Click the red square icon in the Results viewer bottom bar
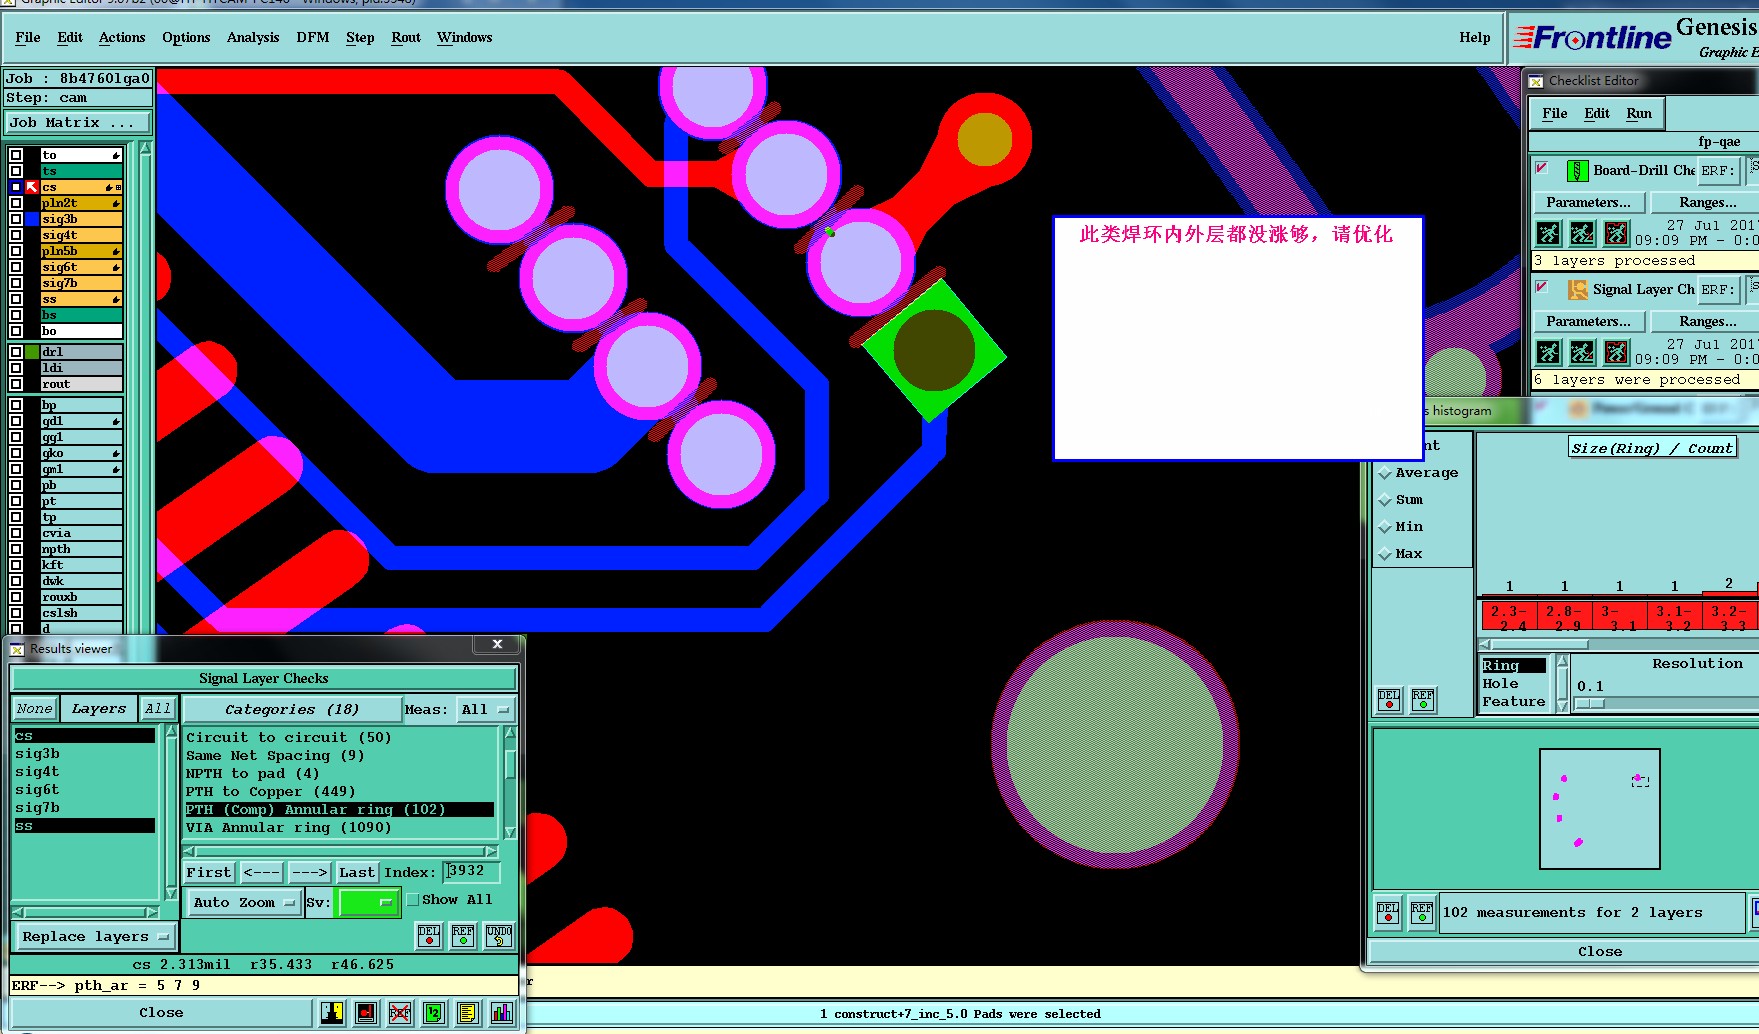Screen dimensions: 1759x1034 point(366,1013)
